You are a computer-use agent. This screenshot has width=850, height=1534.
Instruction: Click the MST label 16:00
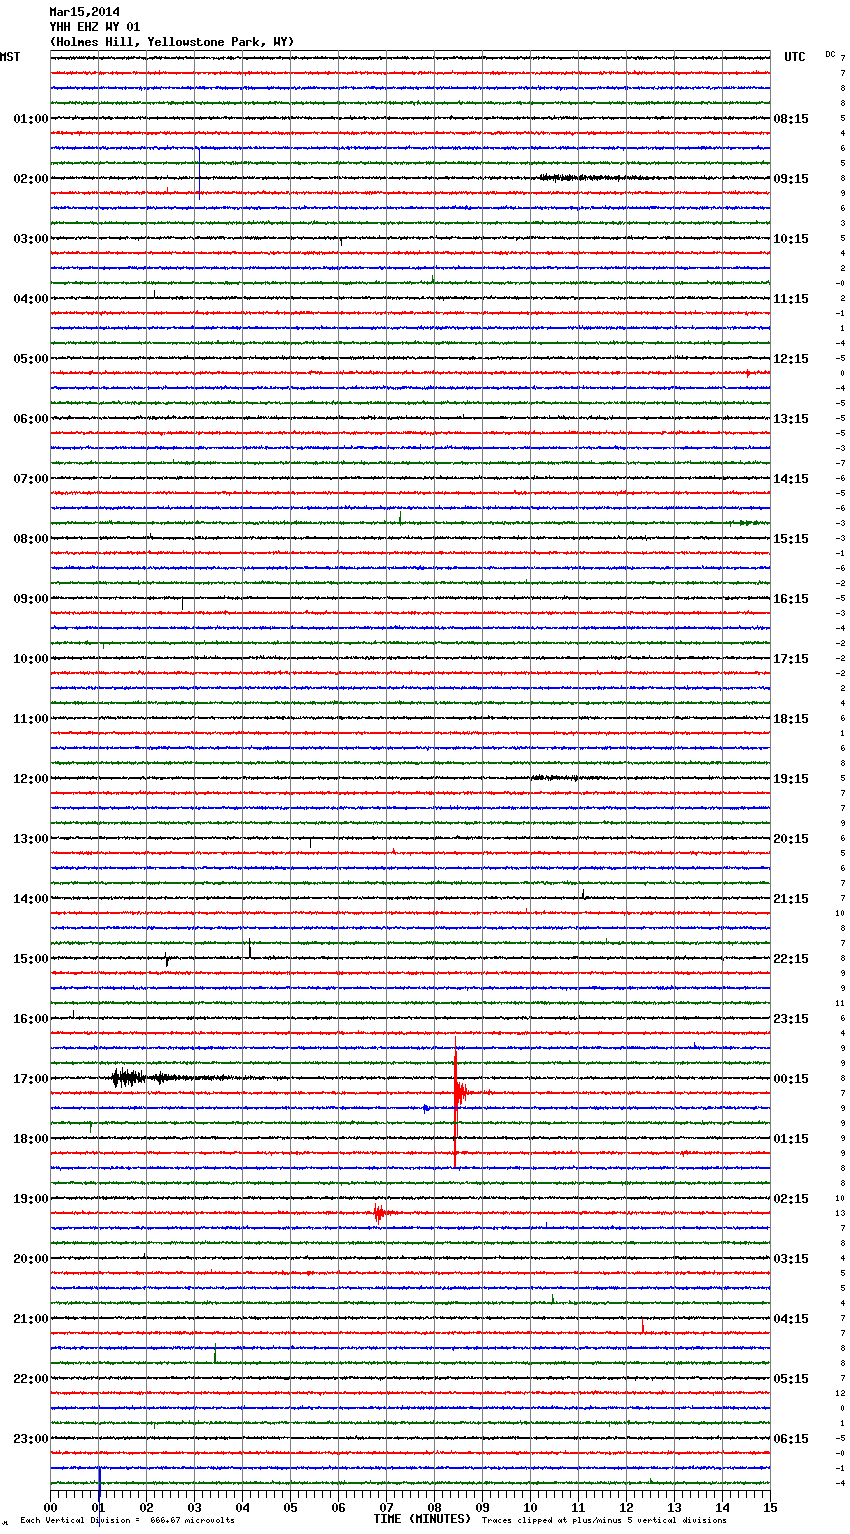point(31,1019)
